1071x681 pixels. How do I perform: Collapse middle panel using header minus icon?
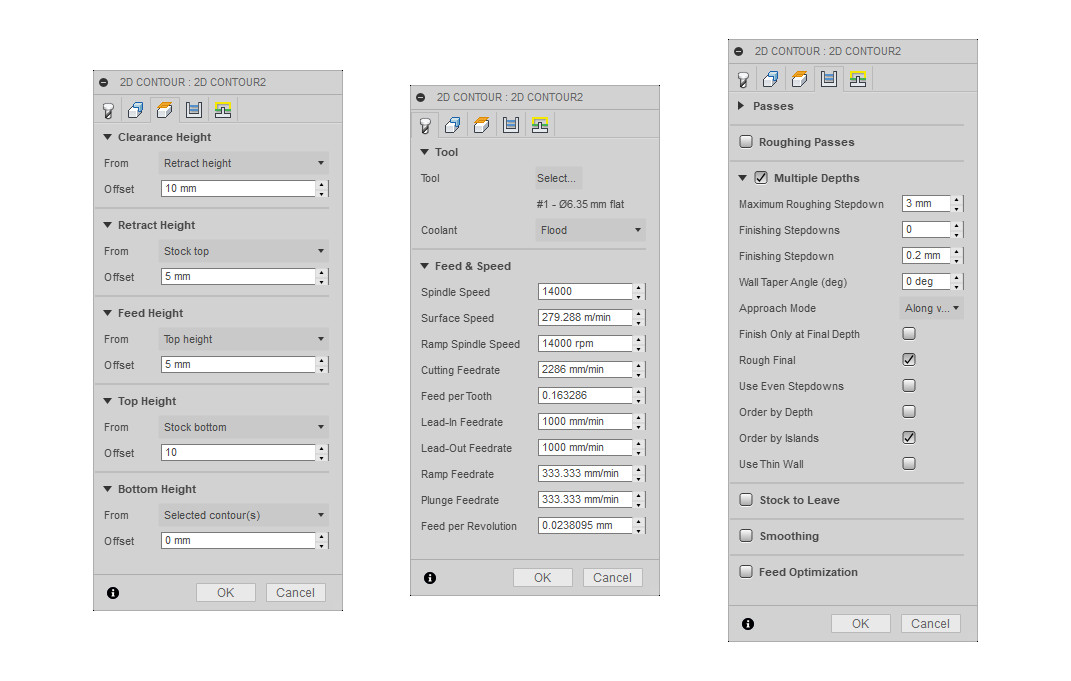[x=421, y=97]
